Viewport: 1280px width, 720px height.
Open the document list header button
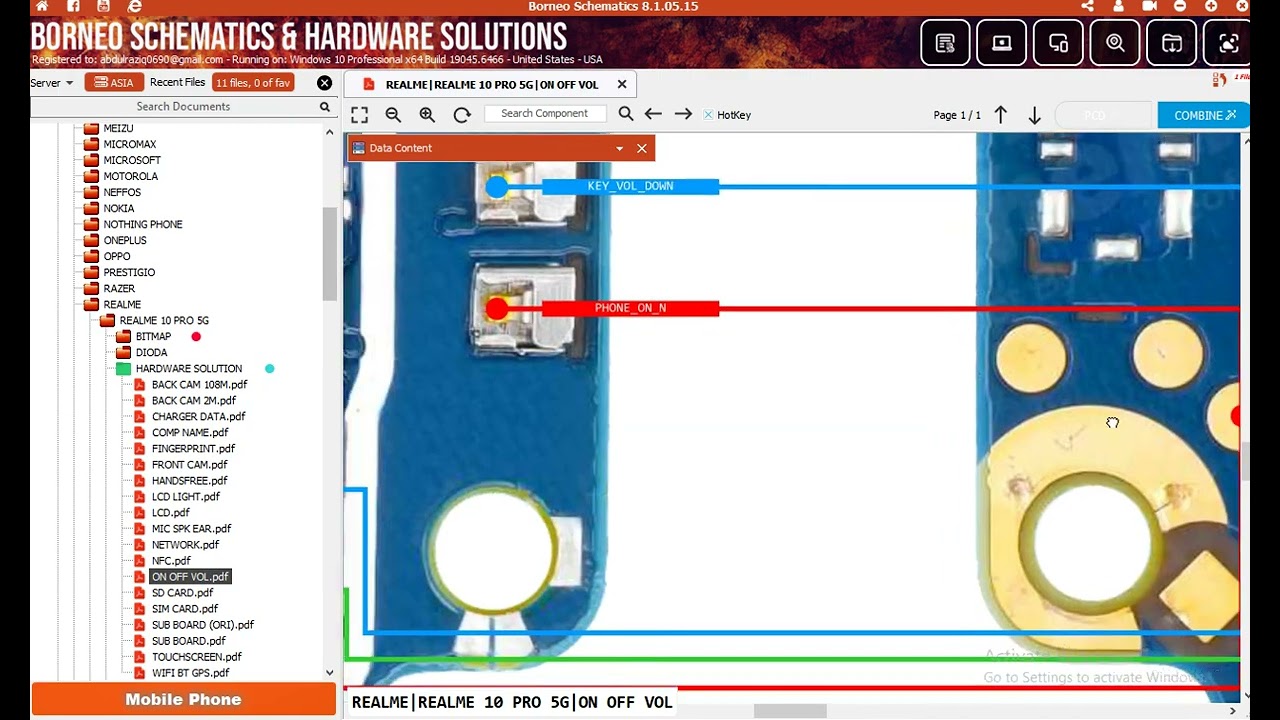[945, 43]
